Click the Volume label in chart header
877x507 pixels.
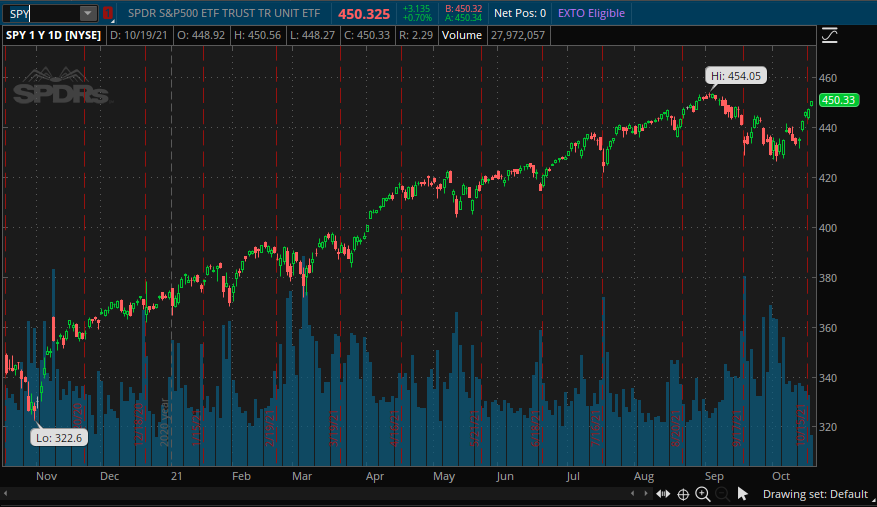coord(461,35)
